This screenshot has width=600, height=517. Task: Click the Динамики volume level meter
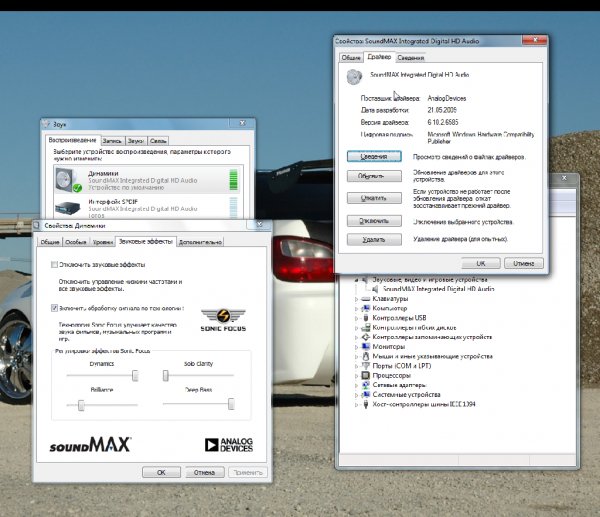(233, 180)
